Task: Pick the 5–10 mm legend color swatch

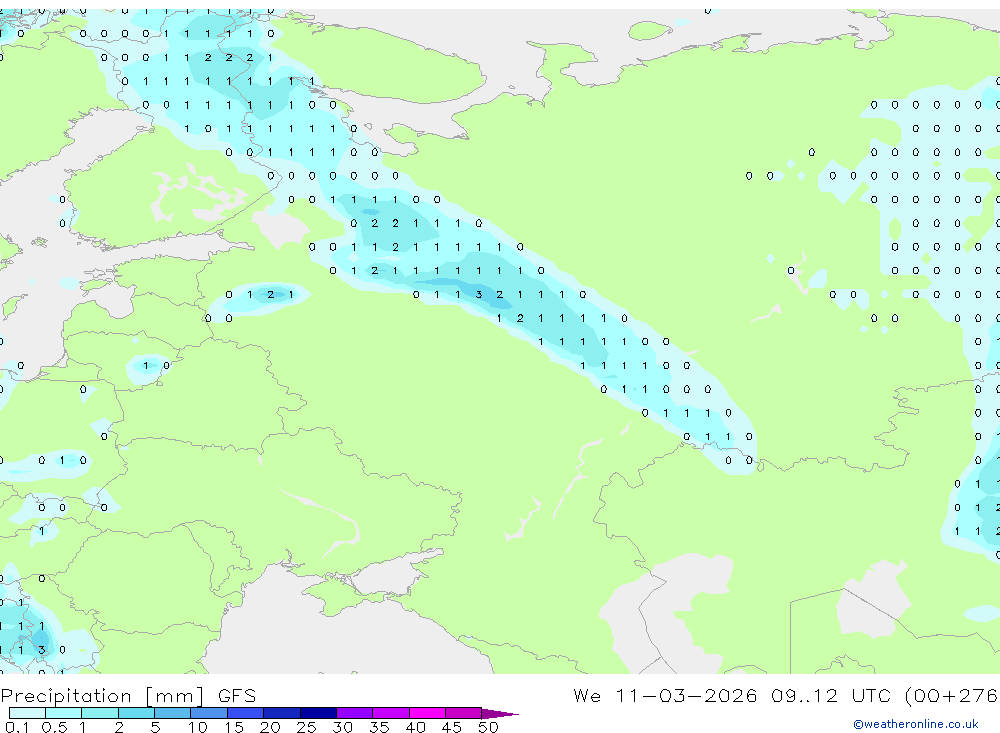Action: coord(172,713)
